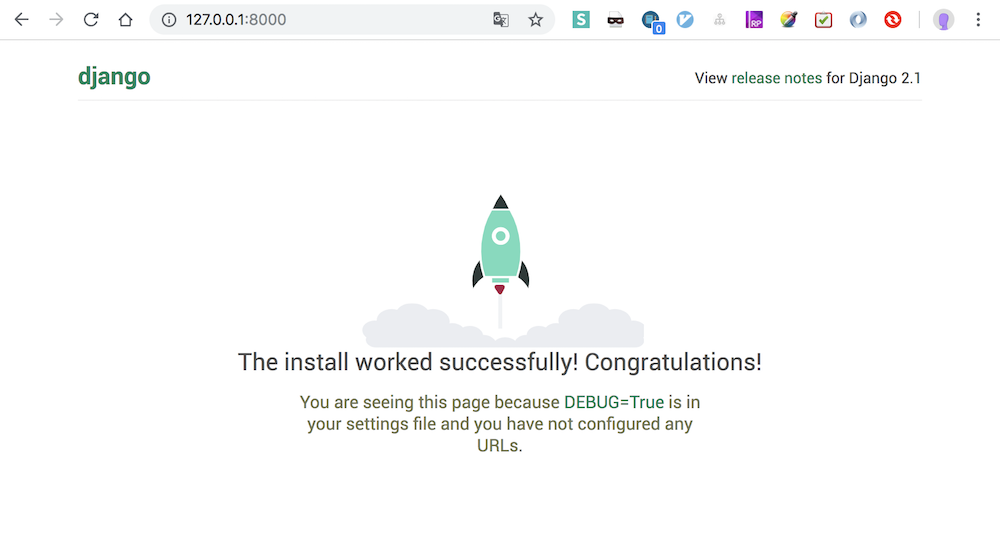Open the red checkbox extension icon
The image size is (1000, 549).
(x=823, y=20)
